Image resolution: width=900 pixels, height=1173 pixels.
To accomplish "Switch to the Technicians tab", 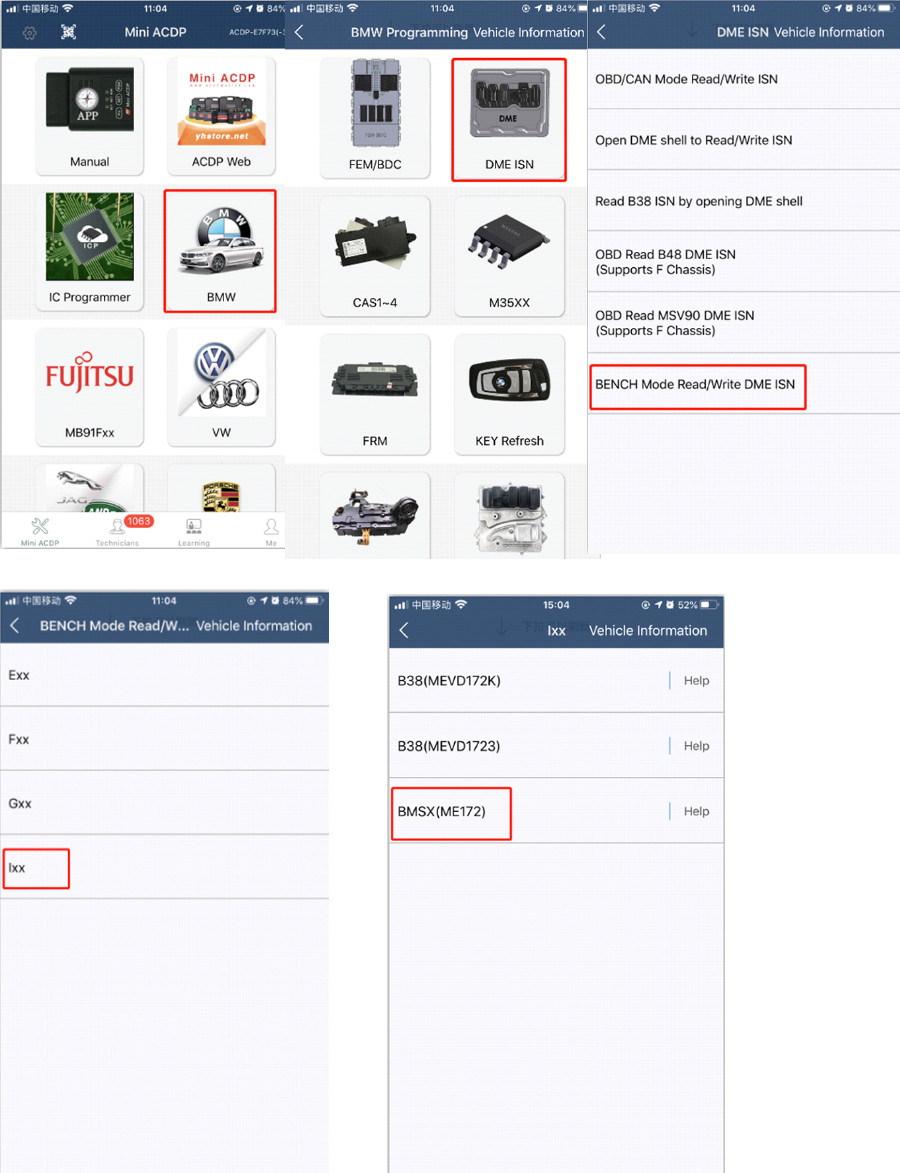I will click(117, 531).
